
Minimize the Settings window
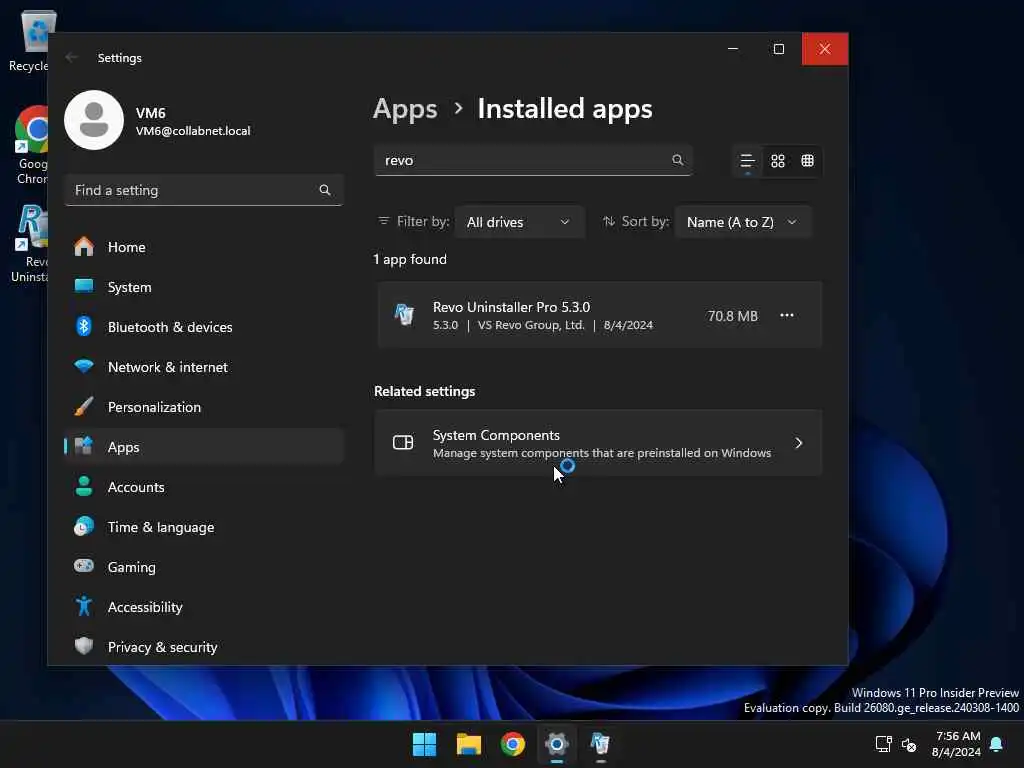[x=733, y=49]
